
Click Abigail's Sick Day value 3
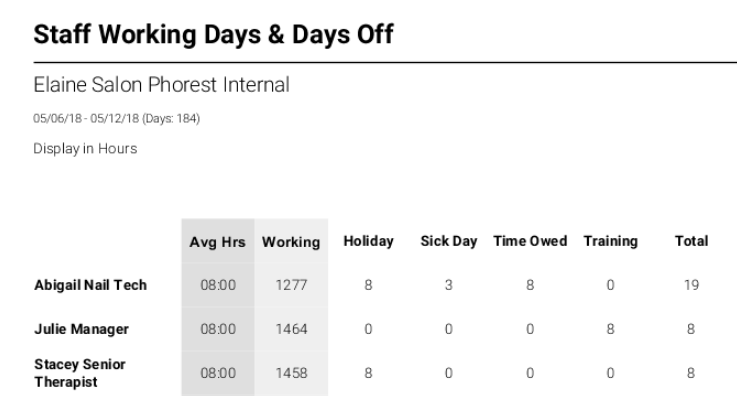449,285
